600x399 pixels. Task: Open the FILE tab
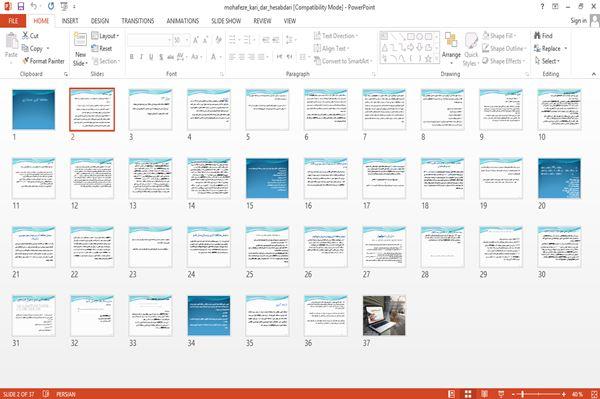coord(13,21)
